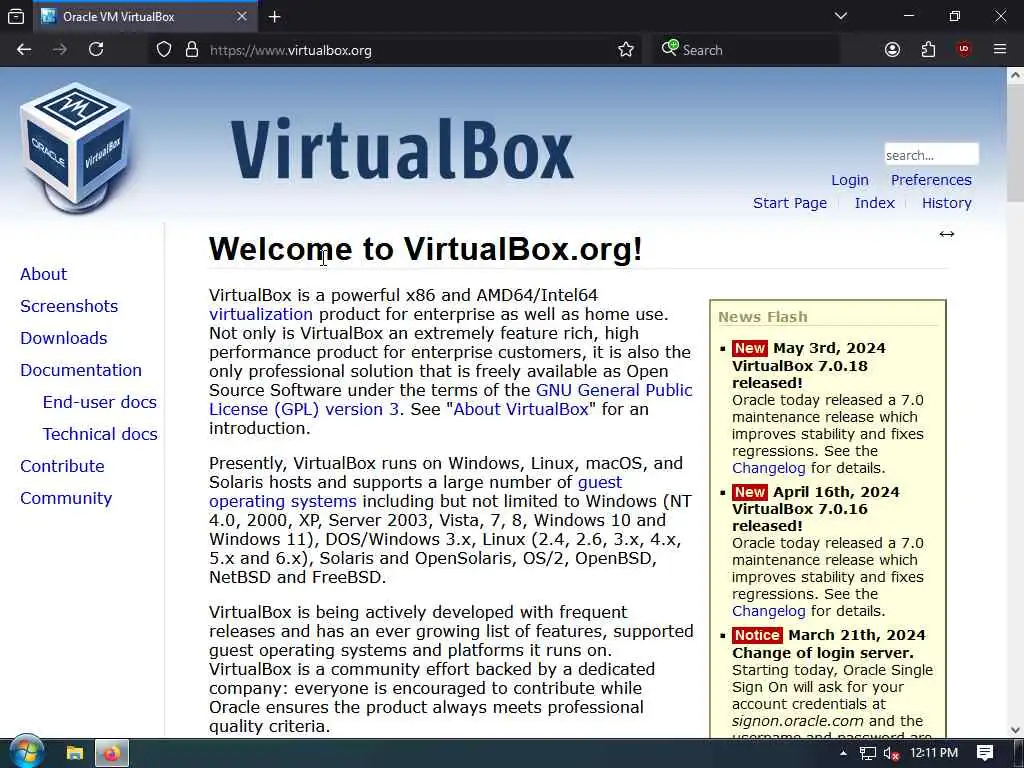Screen dimensions: 1024x768
Task: Open the list all tabs dropdown arrow
Action: tap(840, 16)
